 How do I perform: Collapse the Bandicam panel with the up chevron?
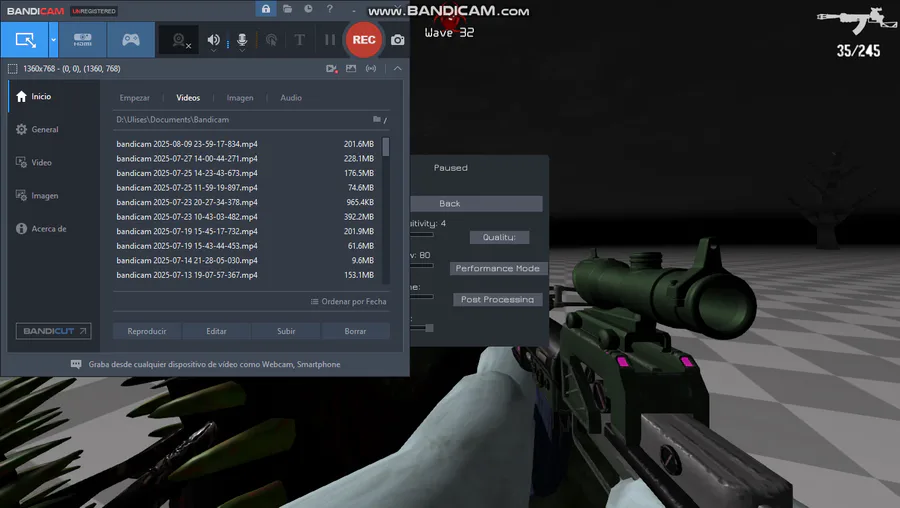coord(397,69)
